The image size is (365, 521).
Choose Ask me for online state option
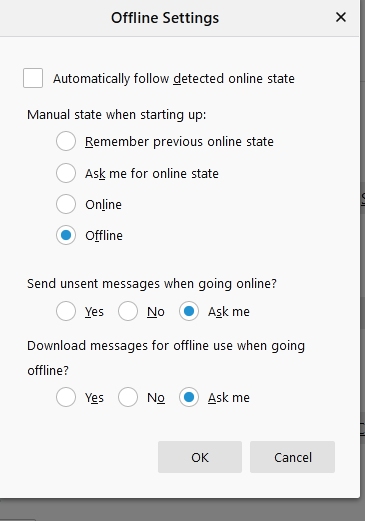[x=66, y=173]
